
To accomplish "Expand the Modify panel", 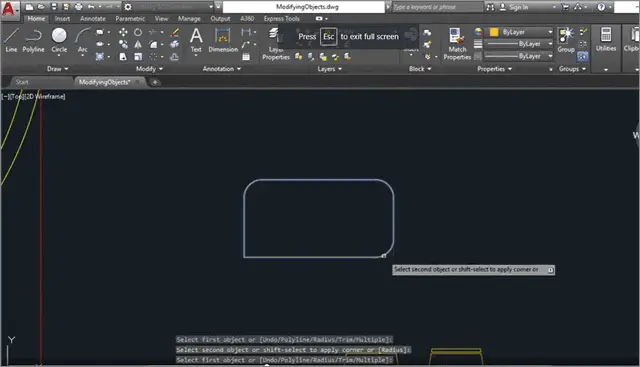I will (x=149, y=69).
